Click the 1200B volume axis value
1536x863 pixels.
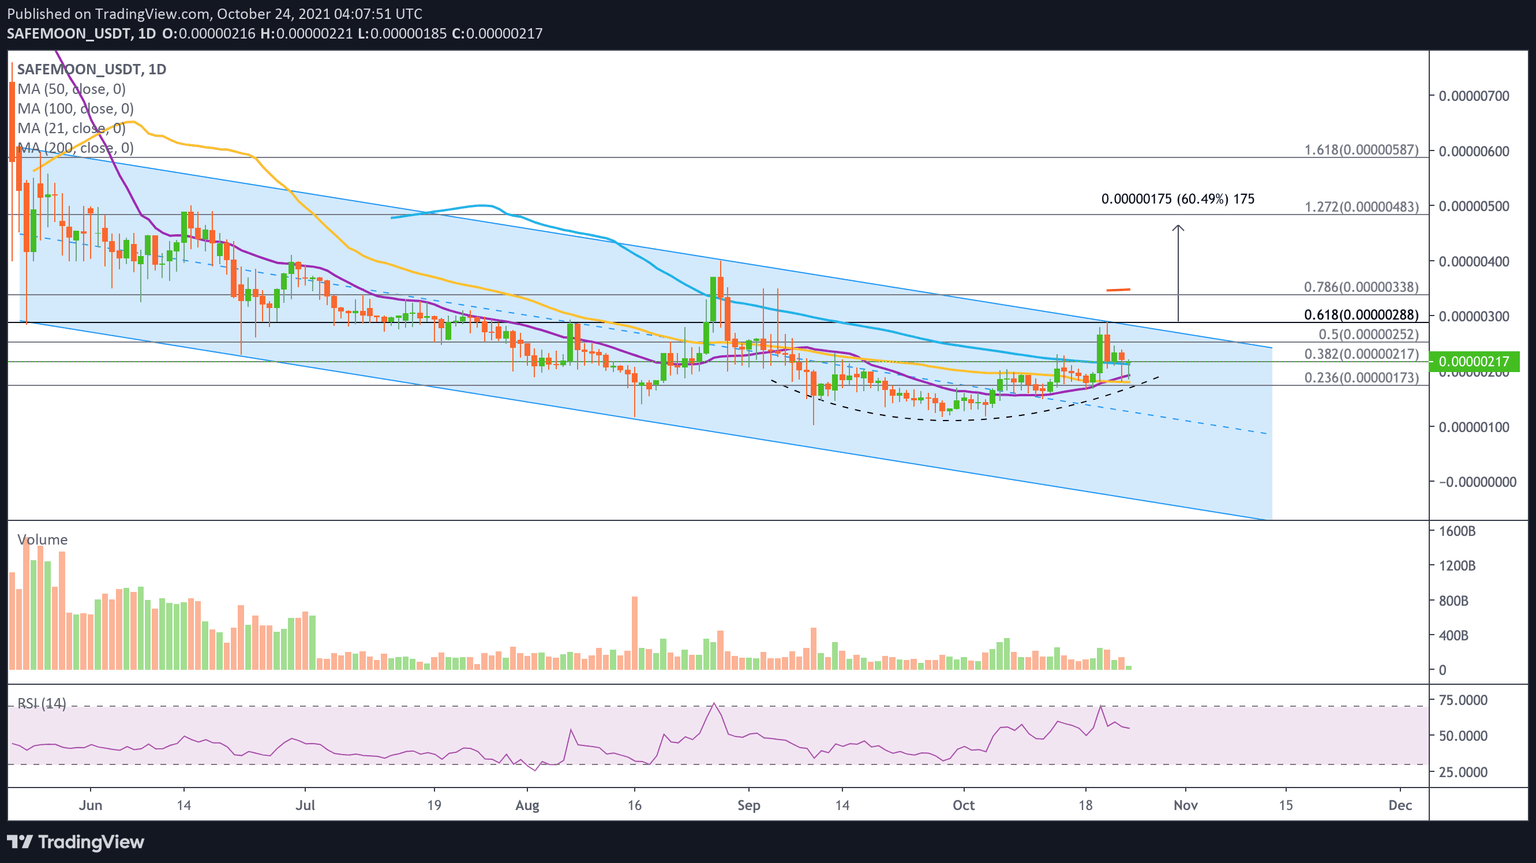pos(1457,565)
